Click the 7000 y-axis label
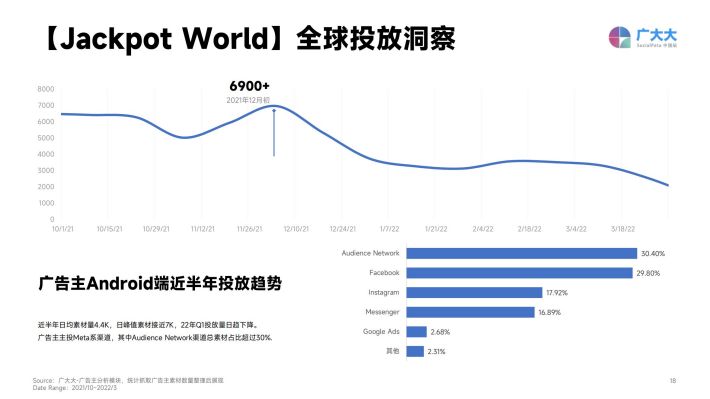Screen dimensions: 710x399 tap(46, 105)
